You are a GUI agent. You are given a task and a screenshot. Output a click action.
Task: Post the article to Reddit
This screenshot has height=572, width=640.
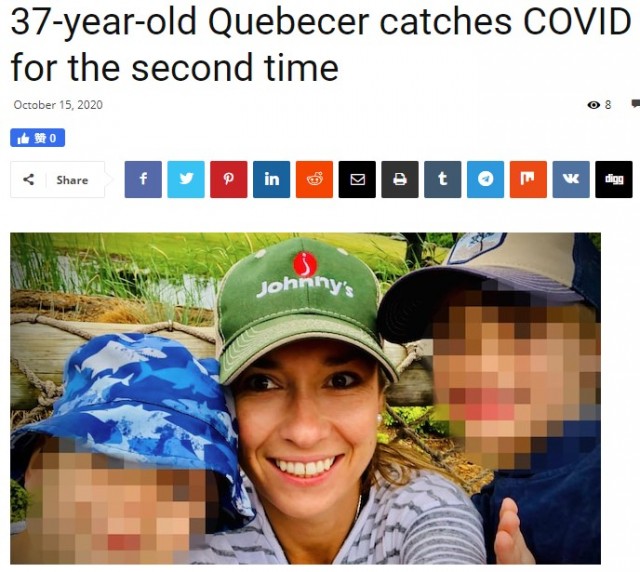pyautogui.click(x=314, y=179)
